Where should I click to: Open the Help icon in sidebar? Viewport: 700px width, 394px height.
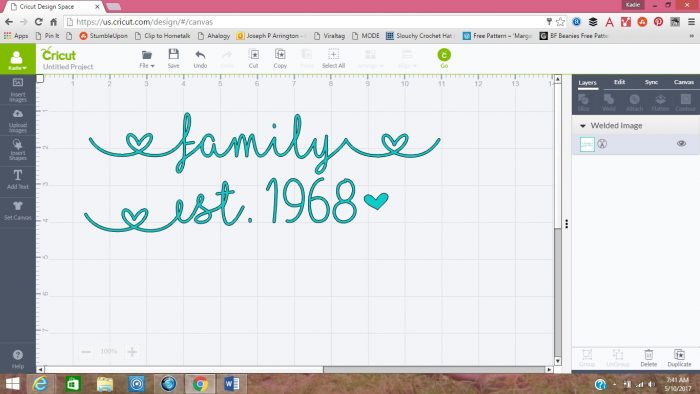[x=18, y=359]
